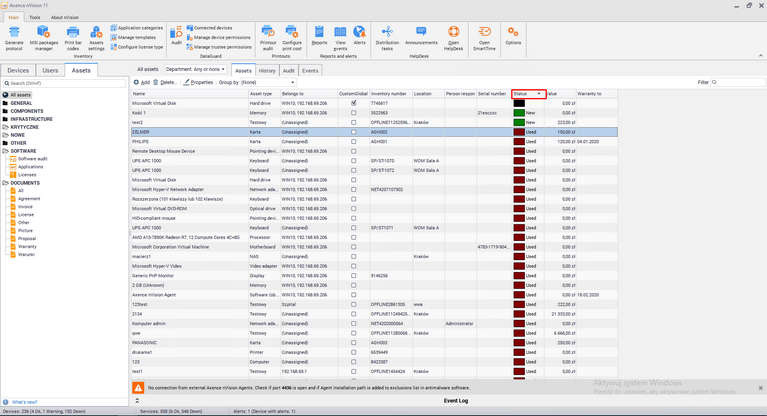Tick CustomGlobal checkbox for PHILIPS row
Viewport: 767px width, 416px height.
tap(353, 142)
